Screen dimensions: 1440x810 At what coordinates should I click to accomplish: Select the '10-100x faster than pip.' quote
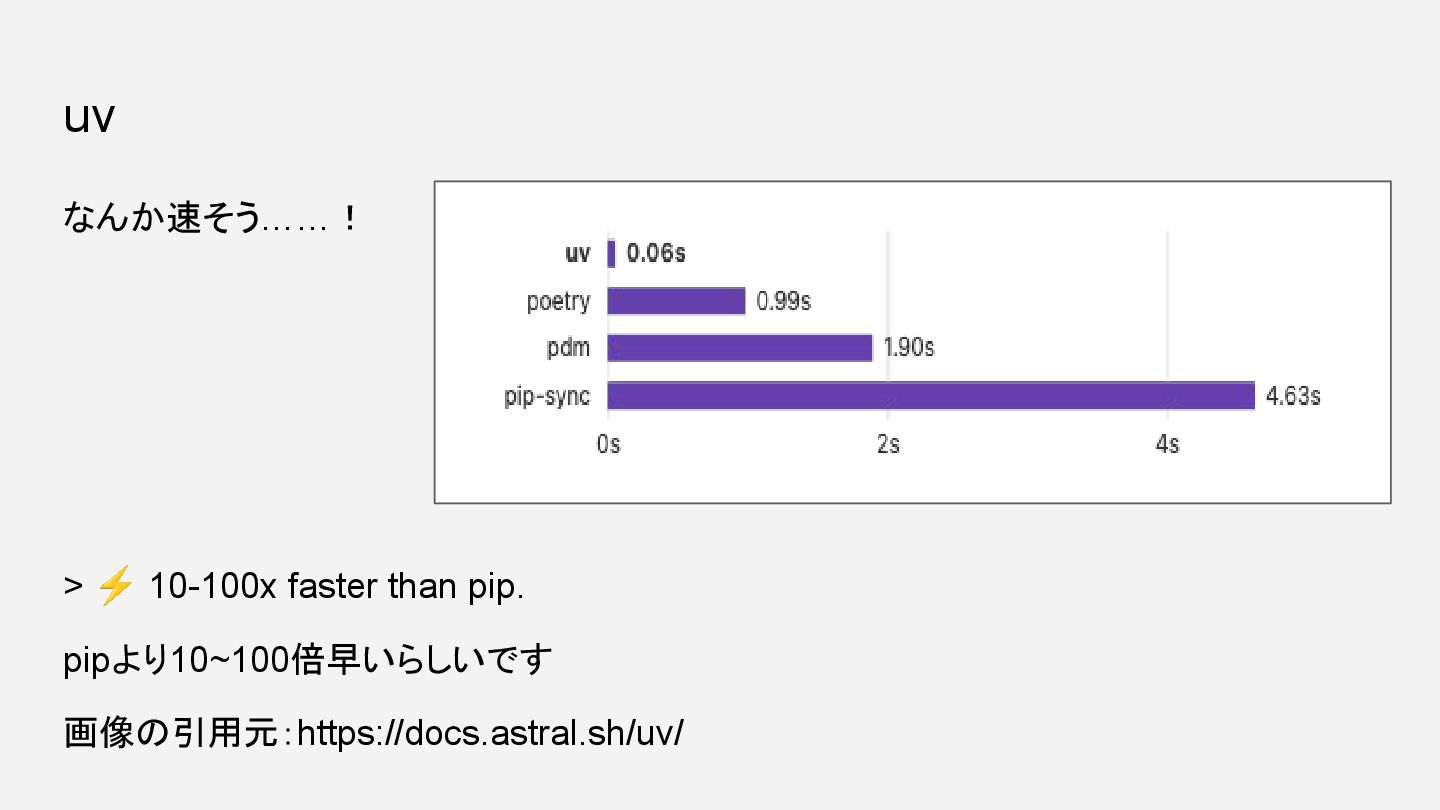pyautogui.click(x=336, y=587)
